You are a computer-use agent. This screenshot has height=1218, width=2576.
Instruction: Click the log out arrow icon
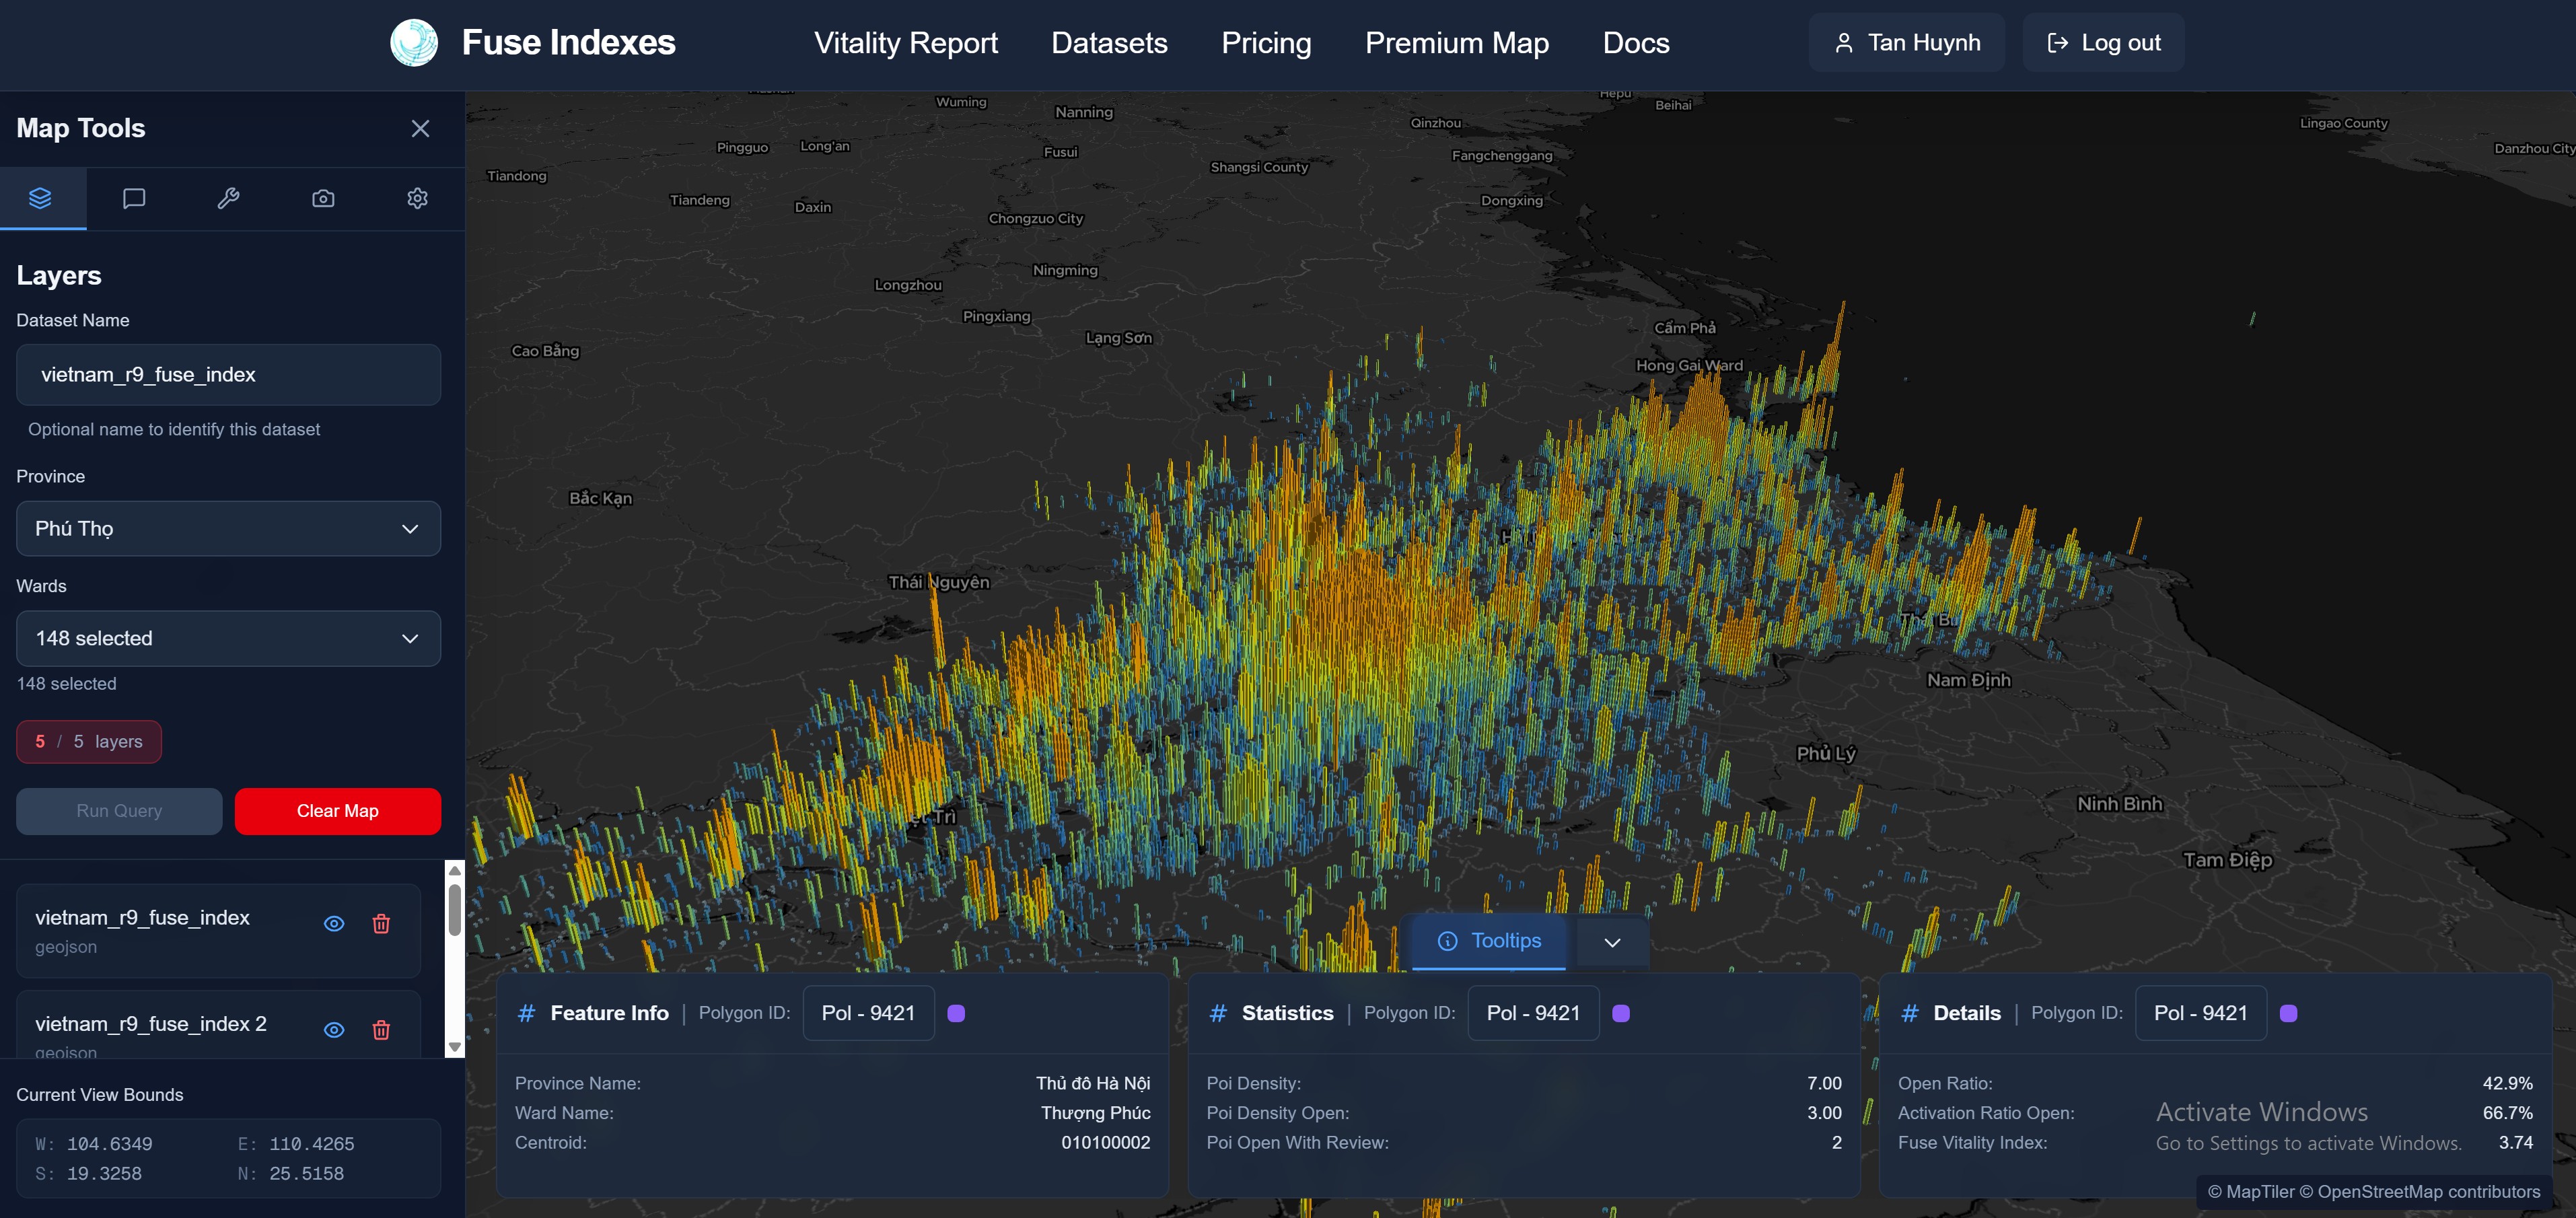coord(2057,43)
